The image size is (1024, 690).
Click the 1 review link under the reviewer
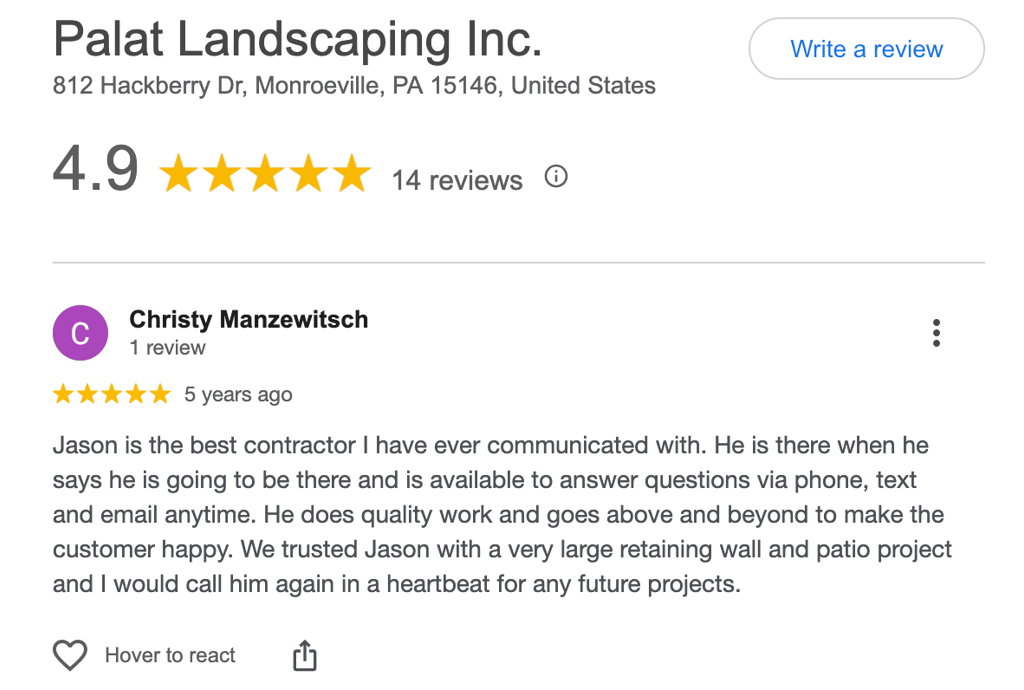[169, 348]
